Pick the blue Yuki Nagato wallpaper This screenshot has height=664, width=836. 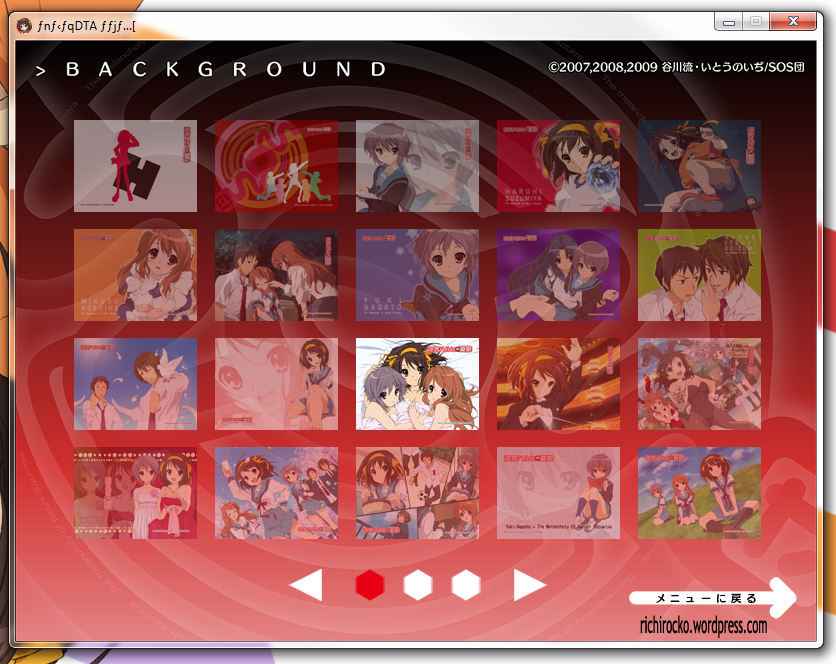(x=417, y=275)
